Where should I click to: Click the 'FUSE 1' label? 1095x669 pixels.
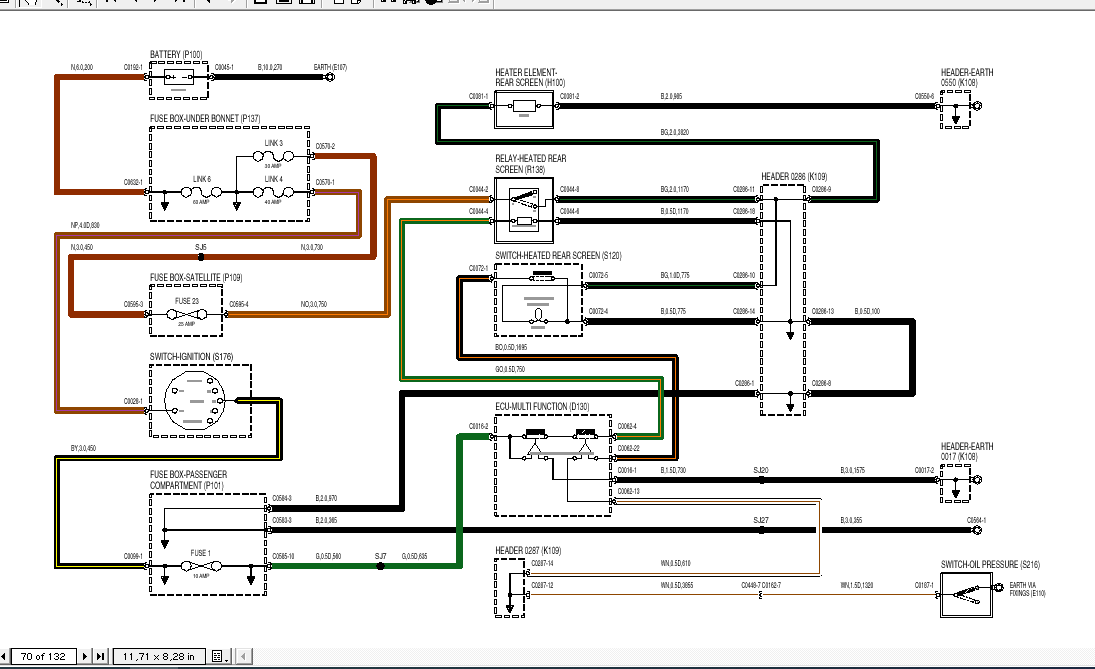pyautogui.click(x=200, y=553)
